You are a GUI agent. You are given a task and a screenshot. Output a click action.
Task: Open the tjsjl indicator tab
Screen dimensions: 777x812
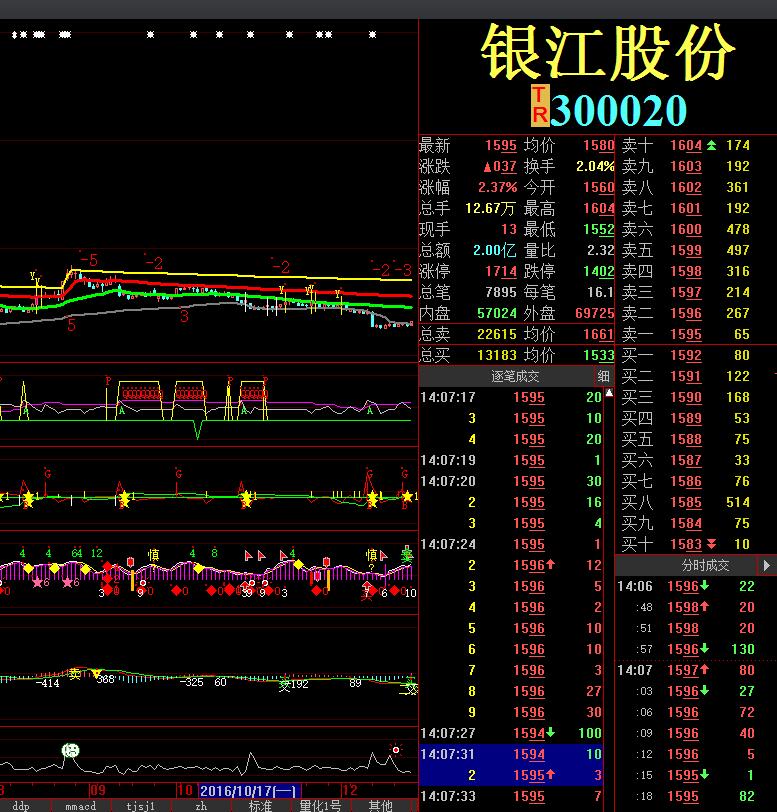click(141, 806)
